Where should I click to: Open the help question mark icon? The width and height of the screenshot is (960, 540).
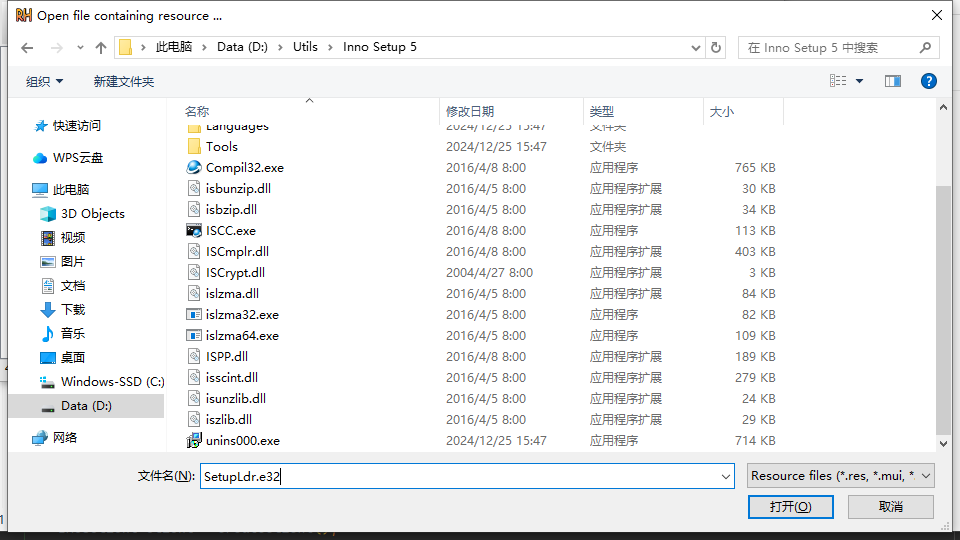coord(928,81)
